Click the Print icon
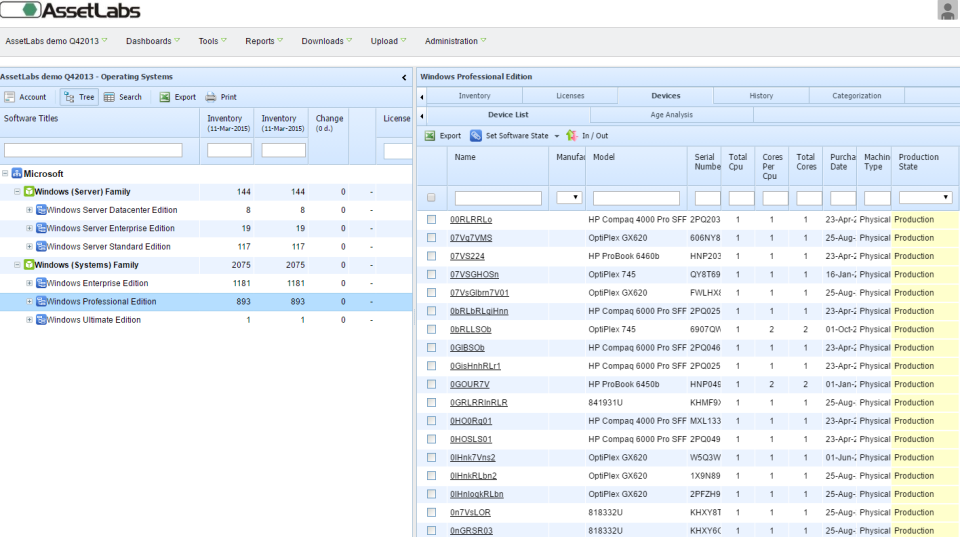The image size is (960, 537). tap(211, 97)
